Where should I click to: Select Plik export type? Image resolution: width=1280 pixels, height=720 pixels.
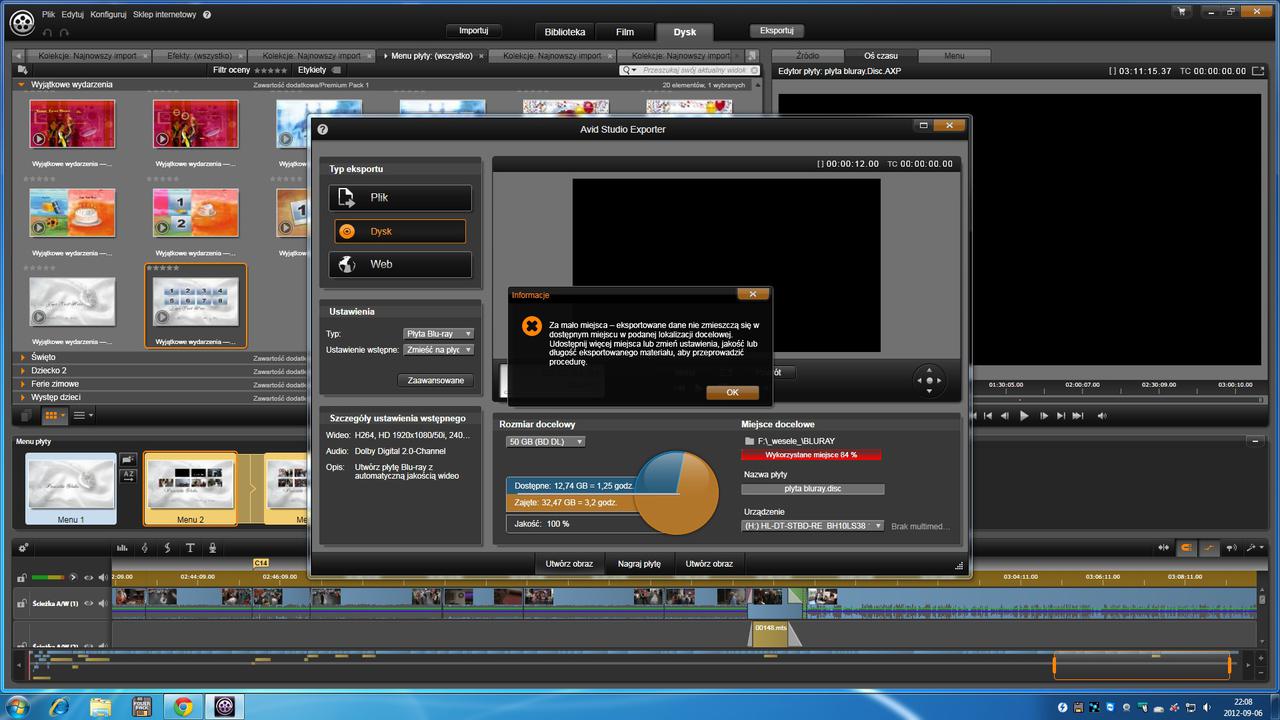400,197
